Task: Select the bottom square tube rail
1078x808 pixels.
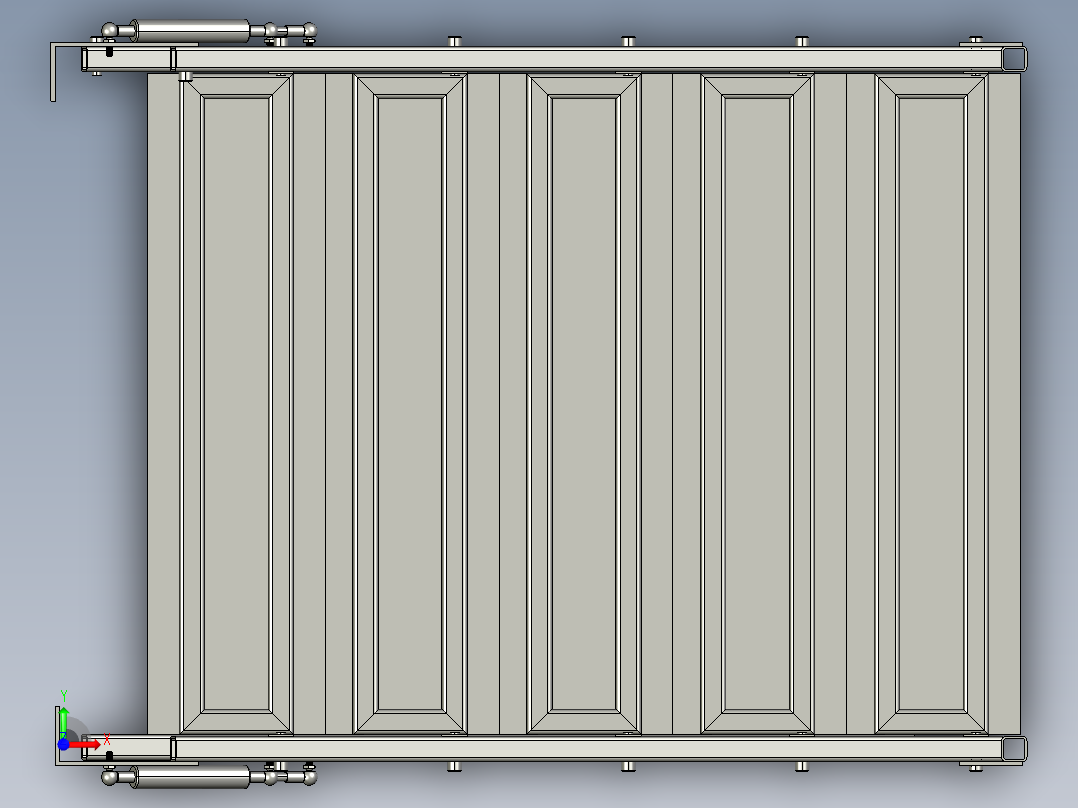Action: 554,748
